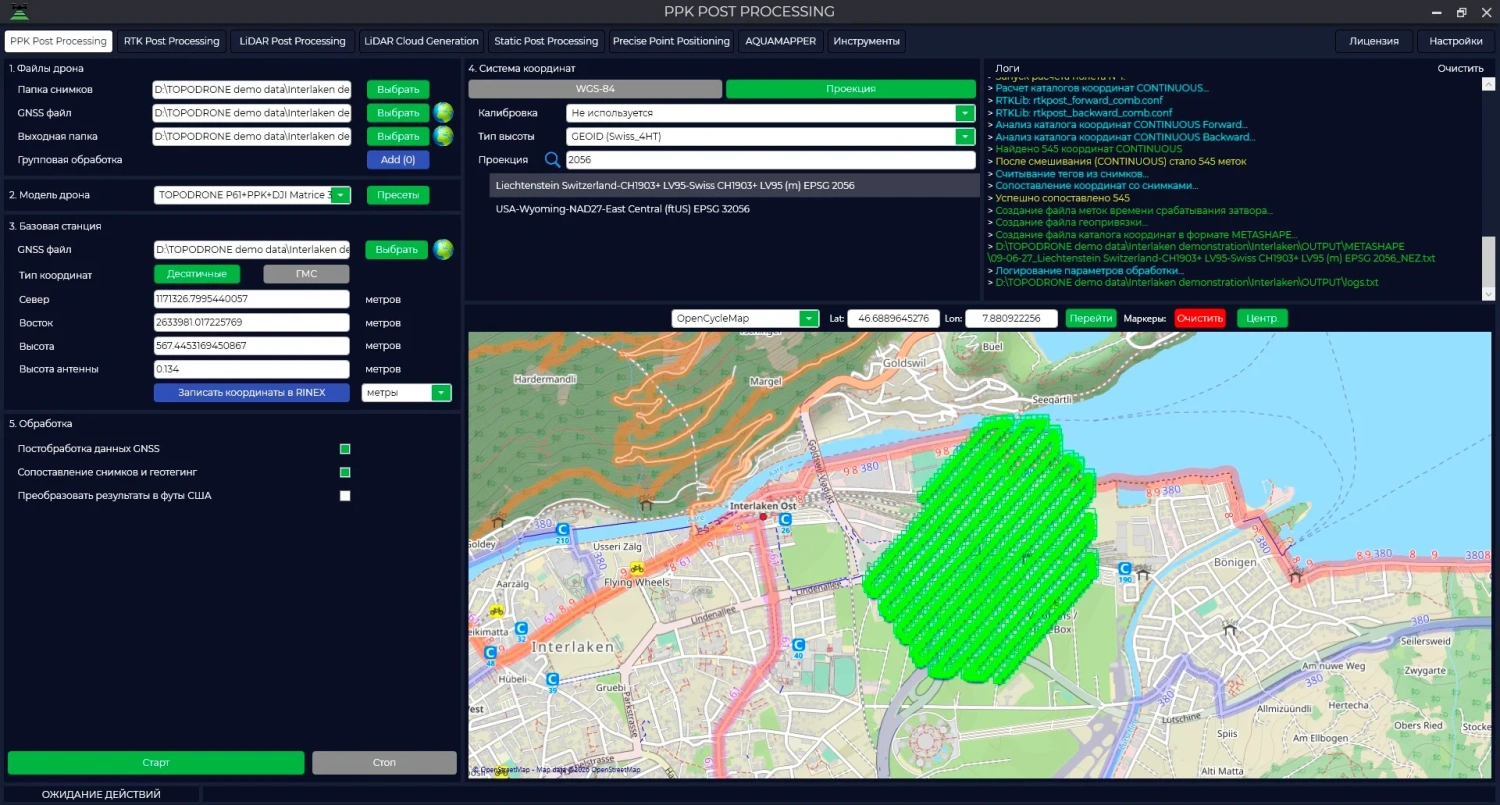Select PPK Post Processing tab
This screenshot has width=1500, height=805.
pos(58,41)
